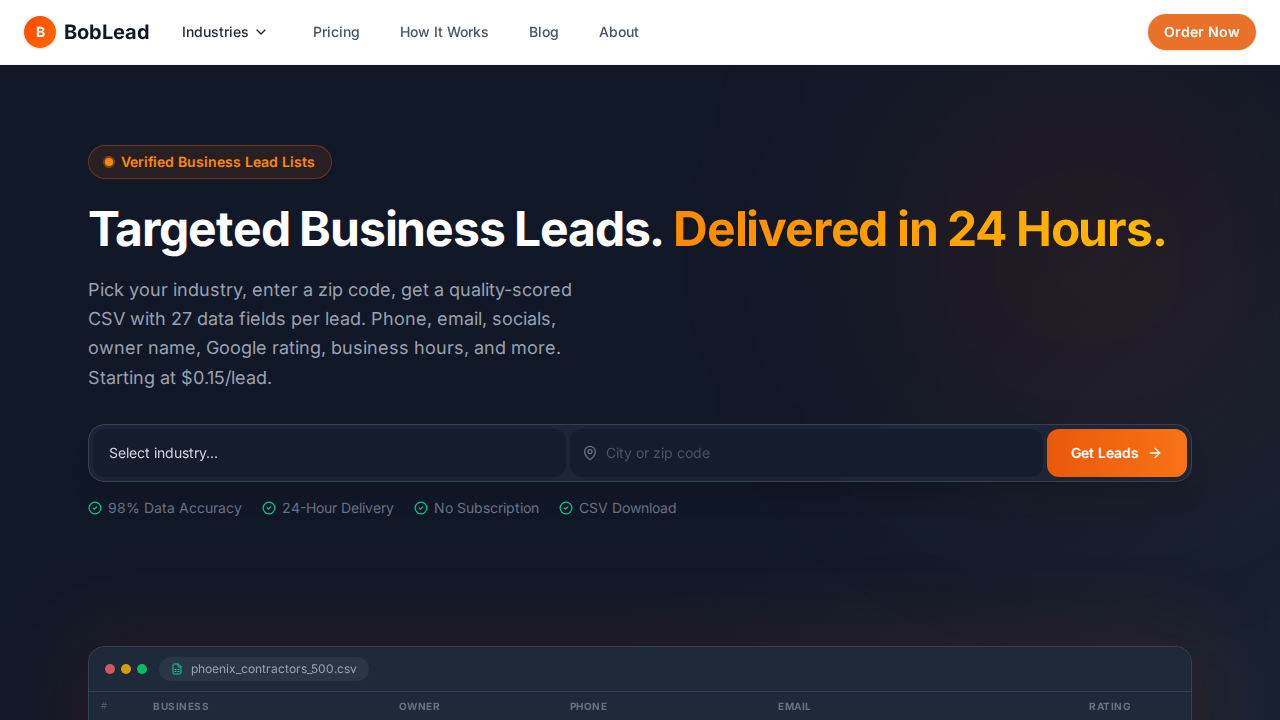Click the location pin icon in search
Image resolution: width=1280 pixels, height=720 pixels.
(590, 453)
